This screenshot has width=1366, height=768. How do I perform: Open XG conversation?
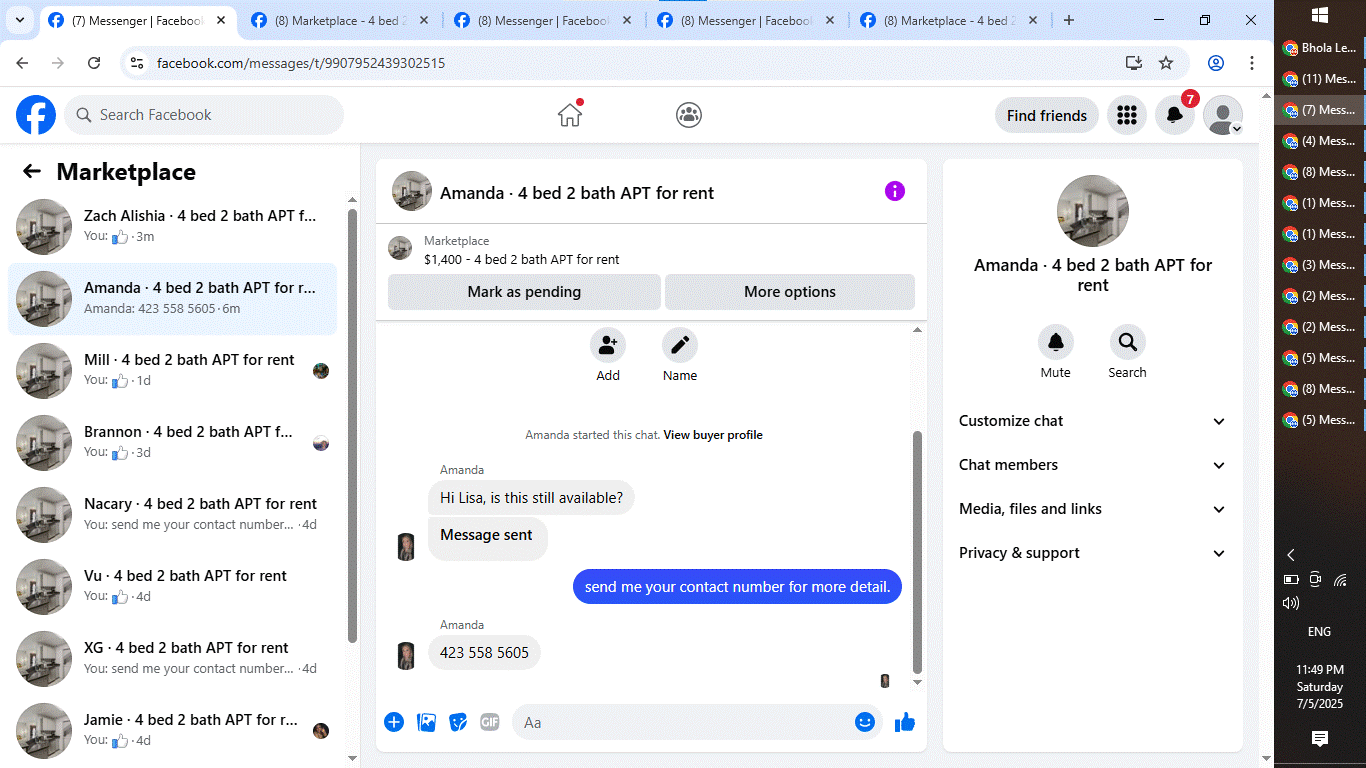pyautogui.click(x=172, y=659)
